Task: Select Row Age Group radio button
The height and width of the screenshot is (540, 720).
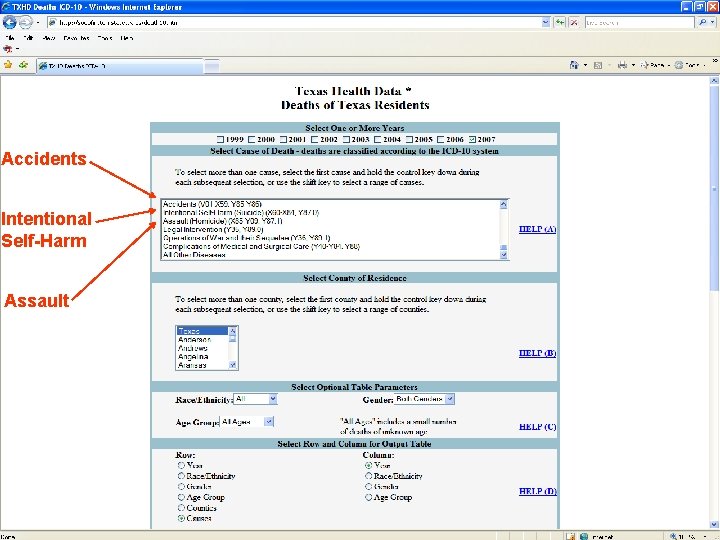Action: click(x=181, y=497)
